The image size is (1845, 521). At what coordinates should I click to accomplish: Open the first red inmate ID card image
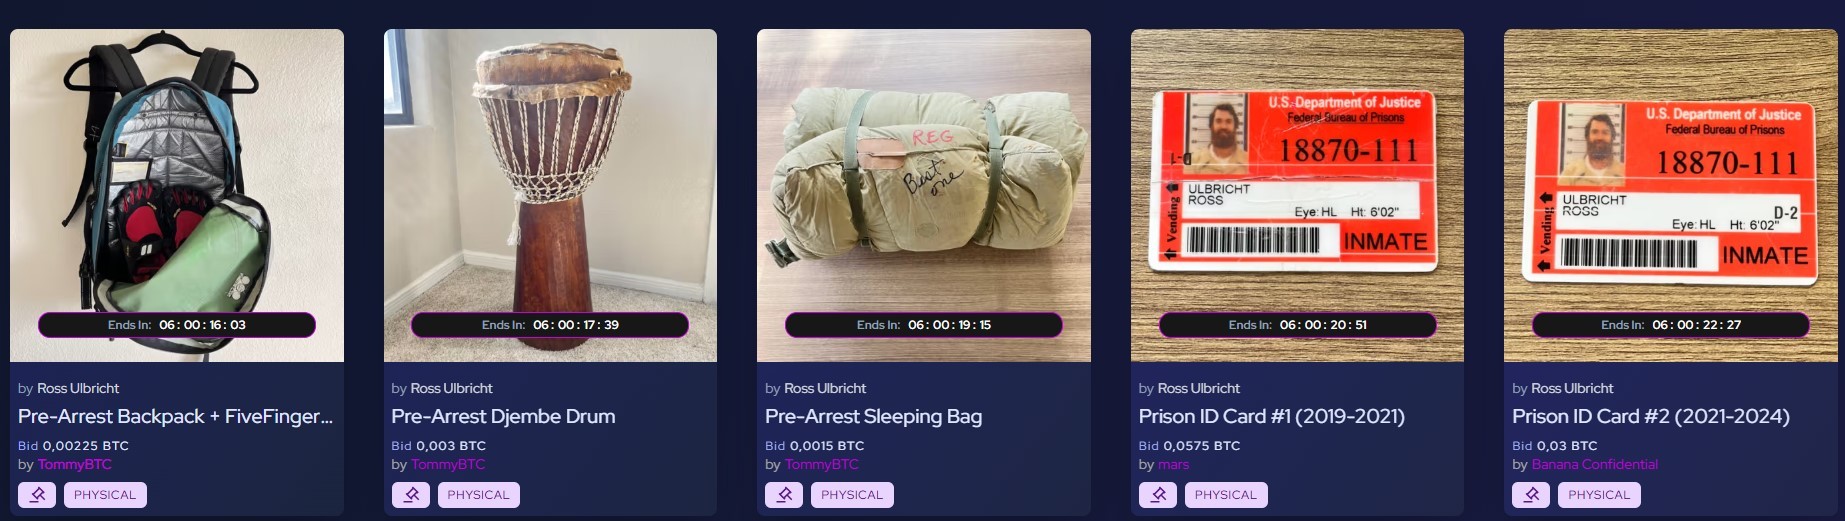[1297, 195]
